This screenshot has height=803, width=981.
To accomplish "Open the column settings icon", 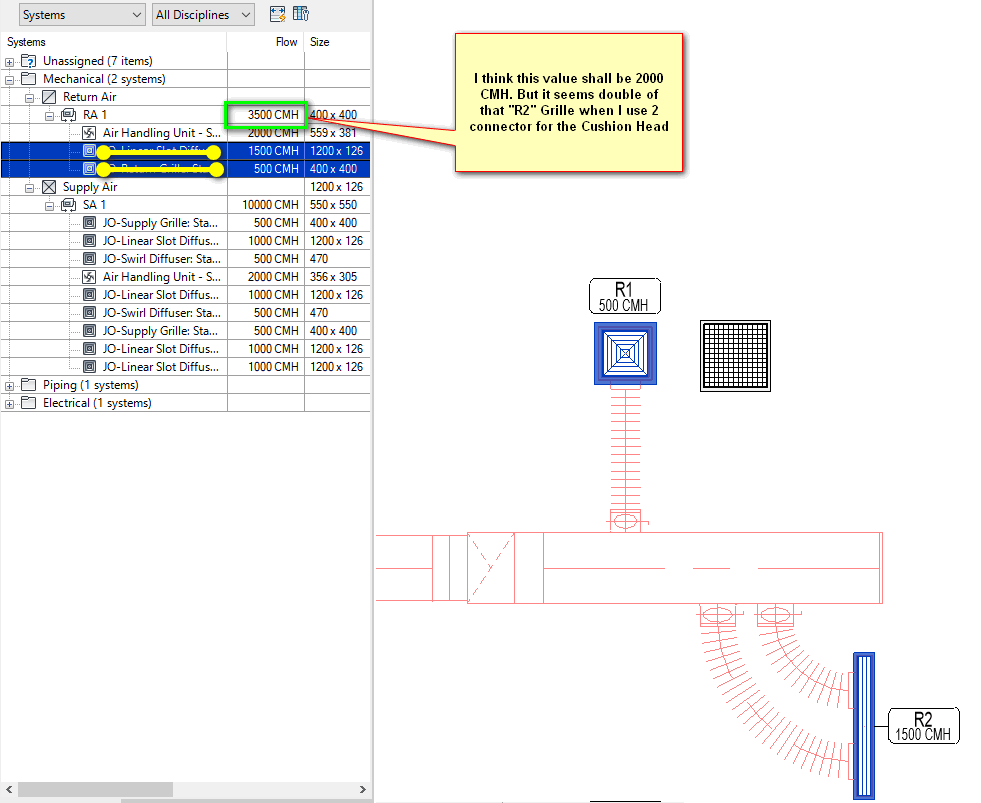I will 301,14.
